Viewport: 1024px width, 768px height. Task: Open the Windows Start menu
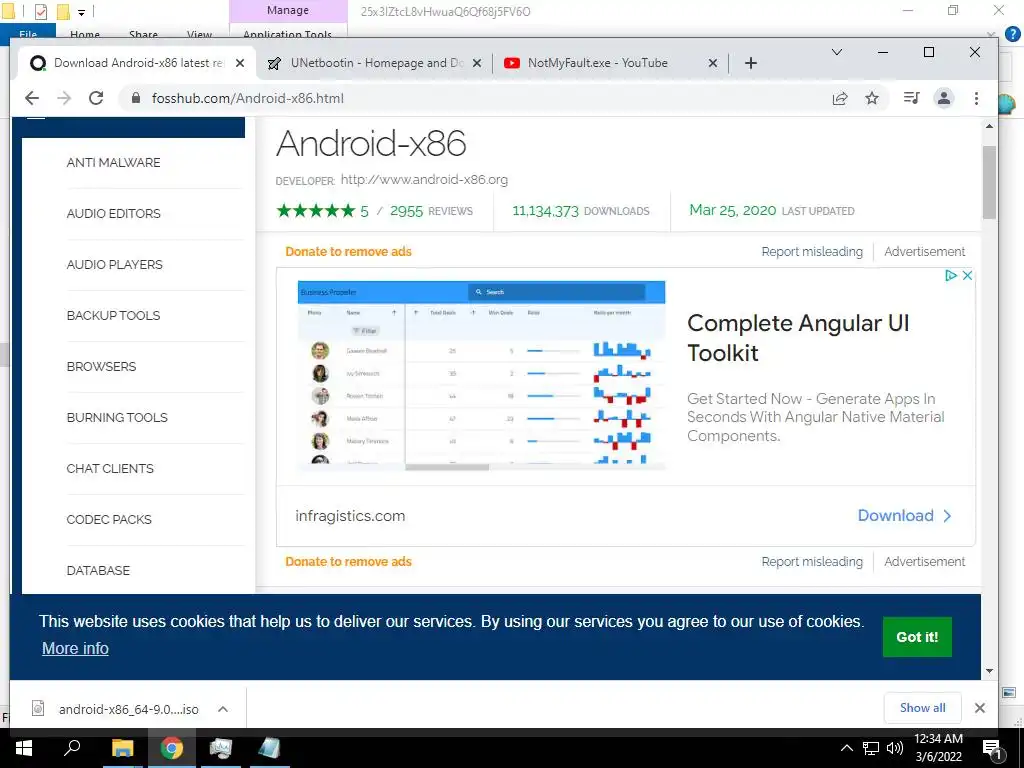[x=24, y=748]
